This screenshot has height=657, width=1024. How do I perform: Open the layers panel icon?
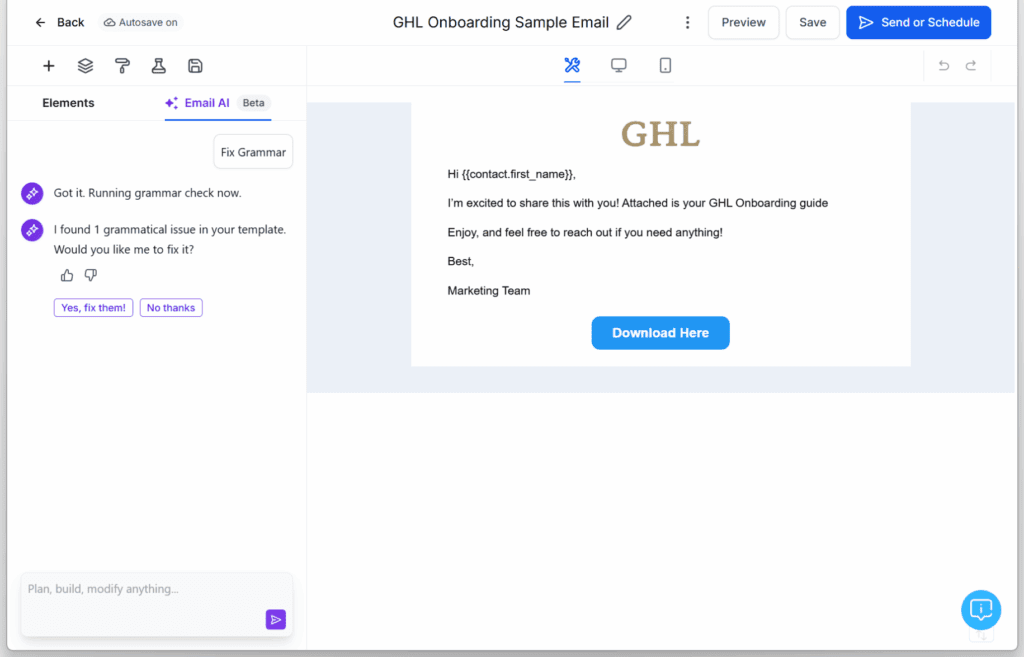point(85,65)
